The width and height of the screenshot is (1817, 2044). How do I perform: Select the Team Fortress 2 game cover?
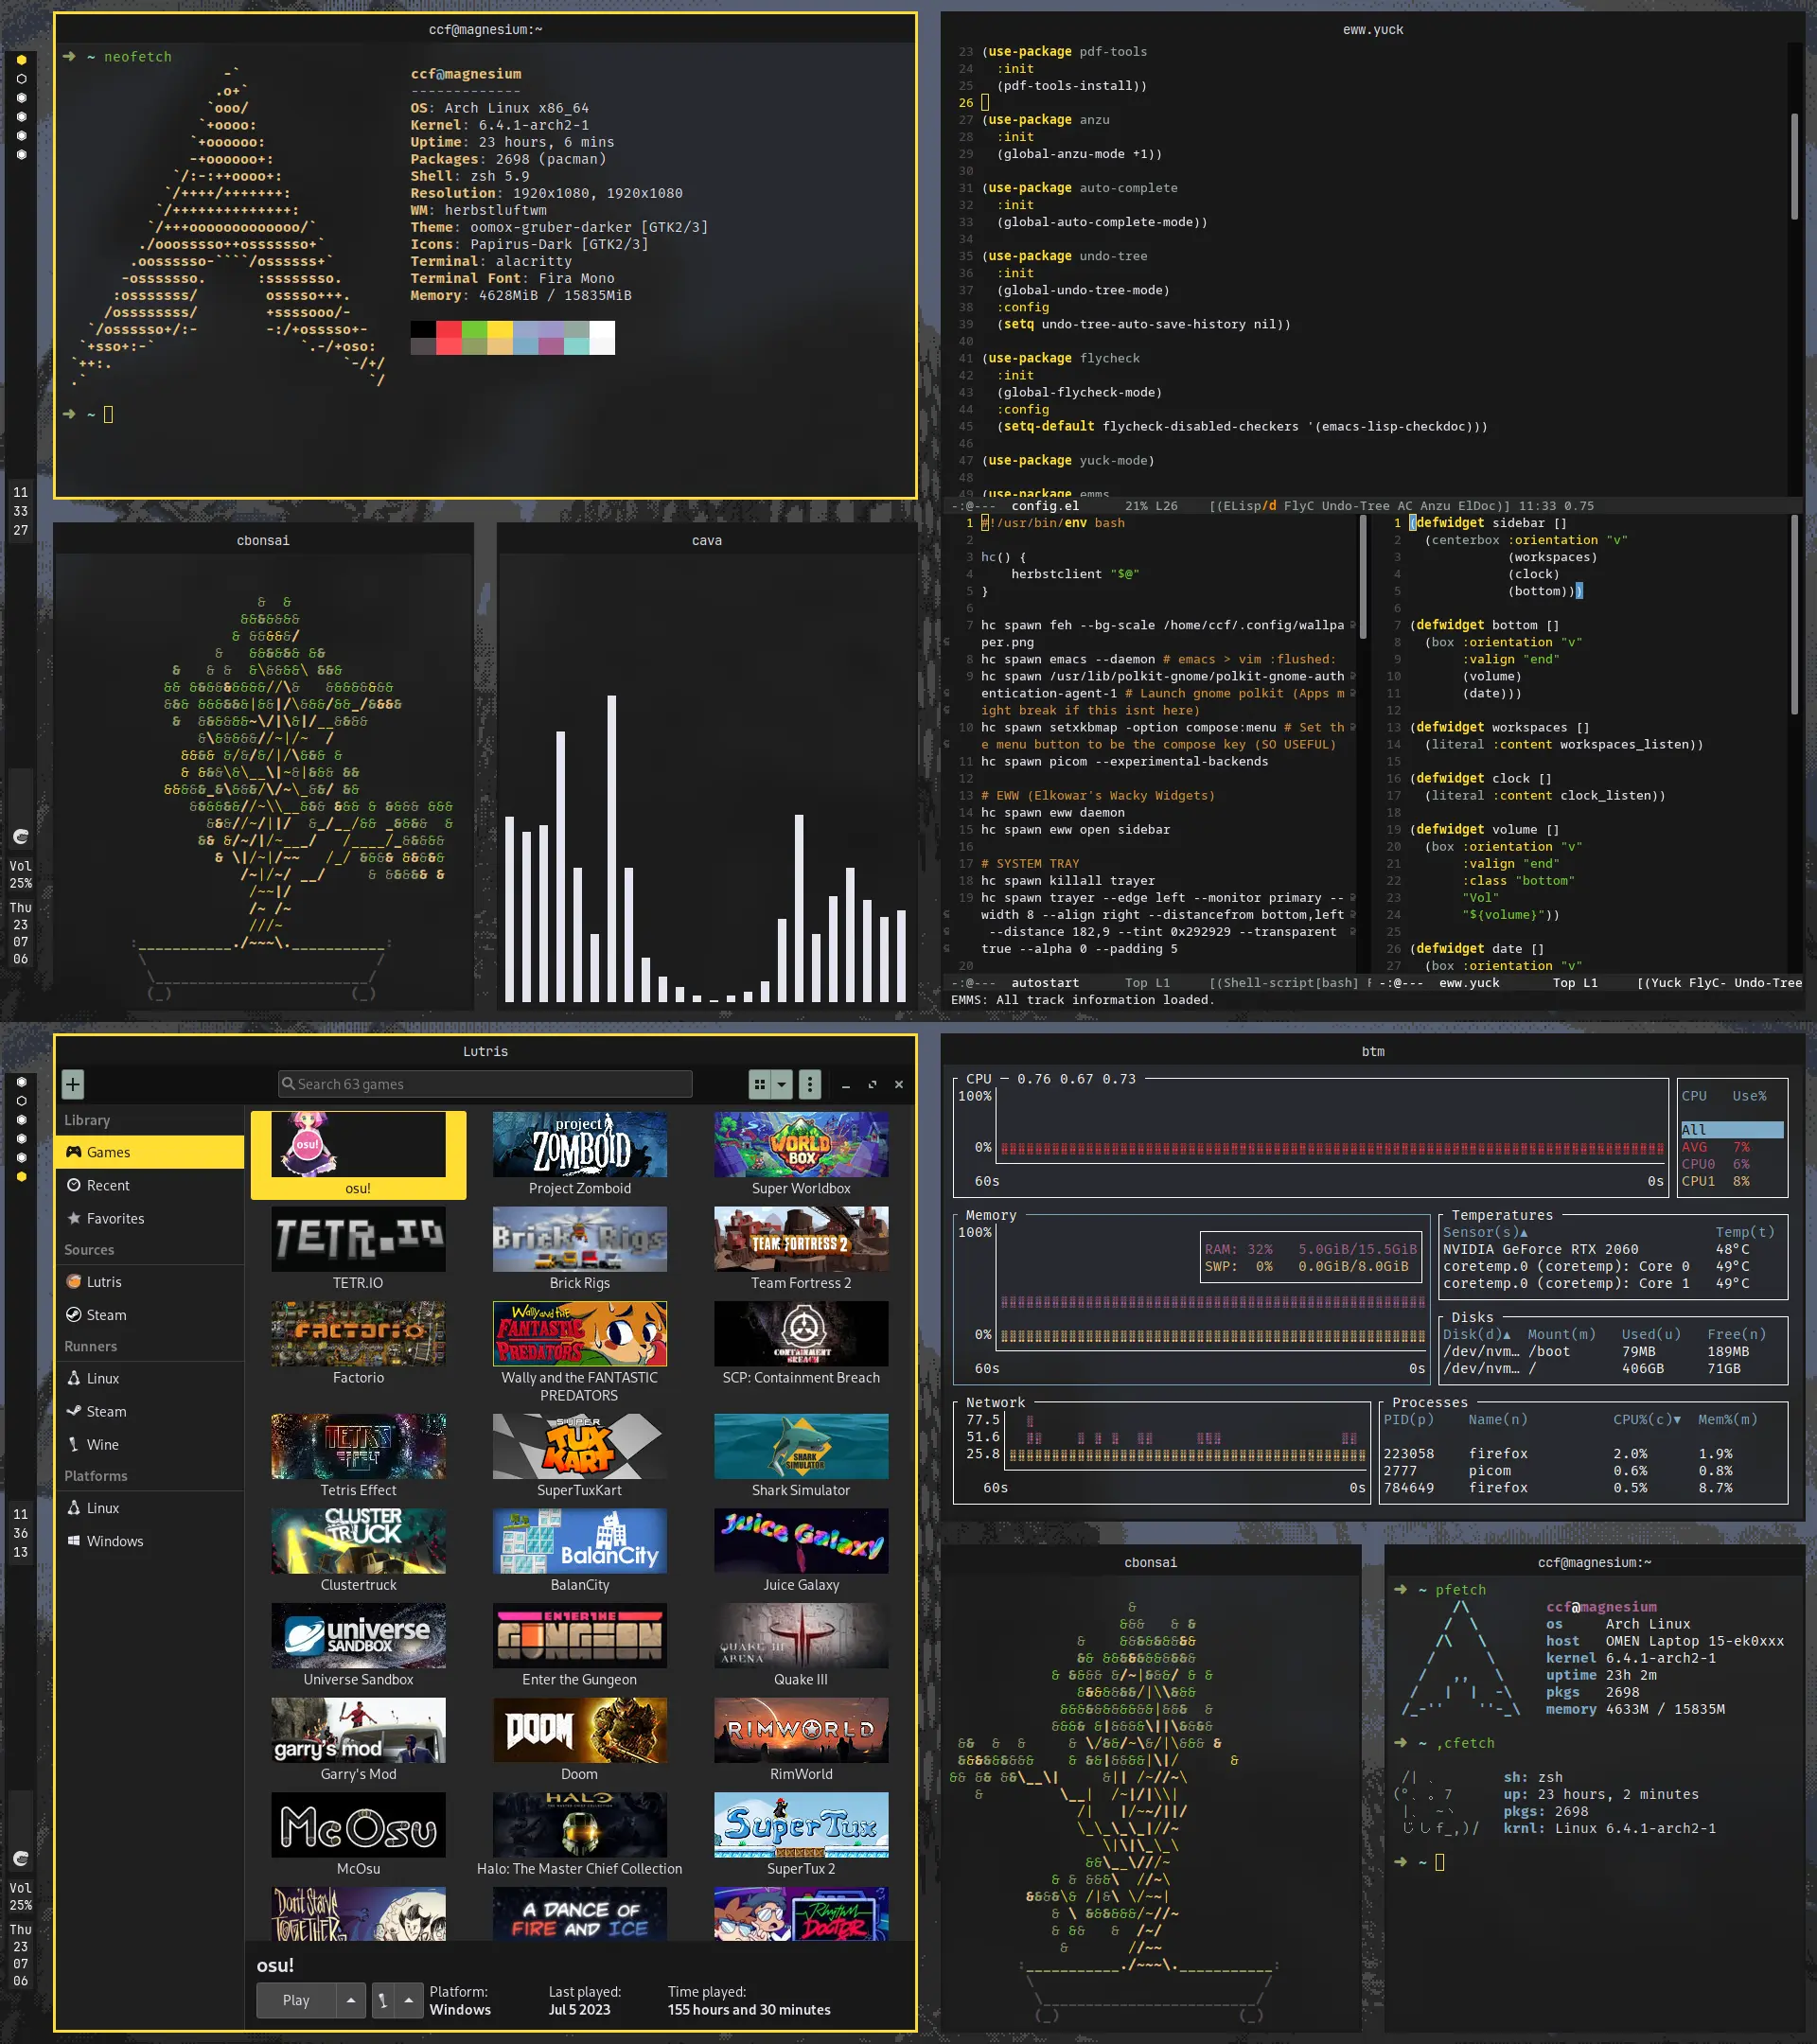click(801, 1239)
